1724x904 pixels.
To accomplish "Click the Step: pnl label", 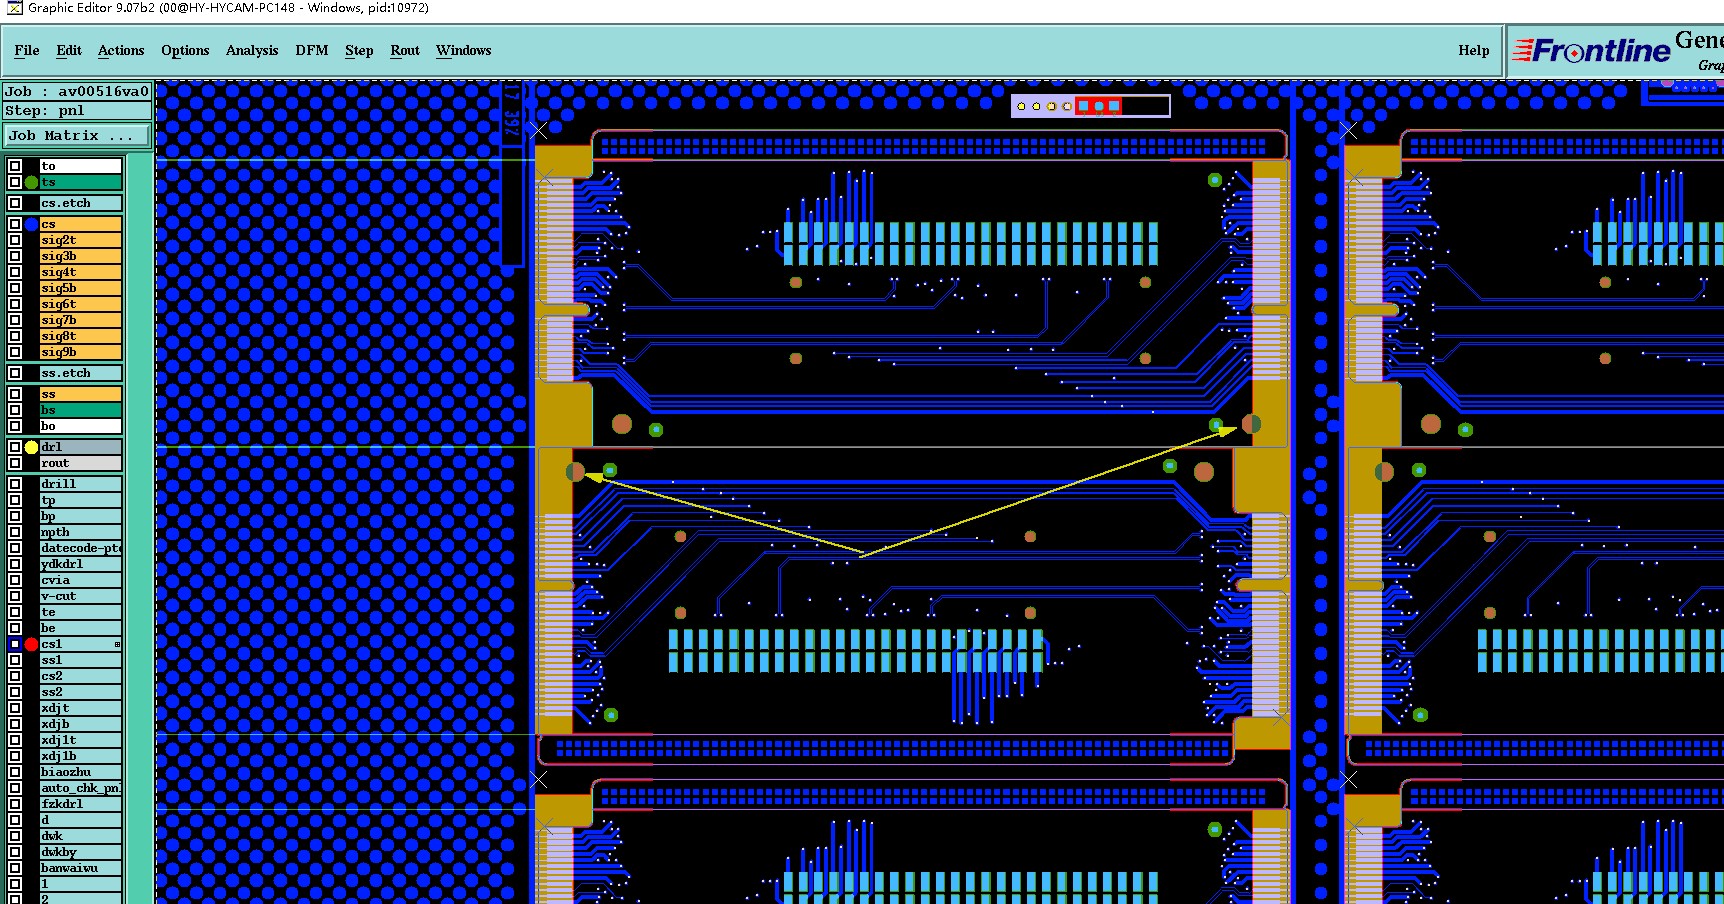I will tap(77, 110).
